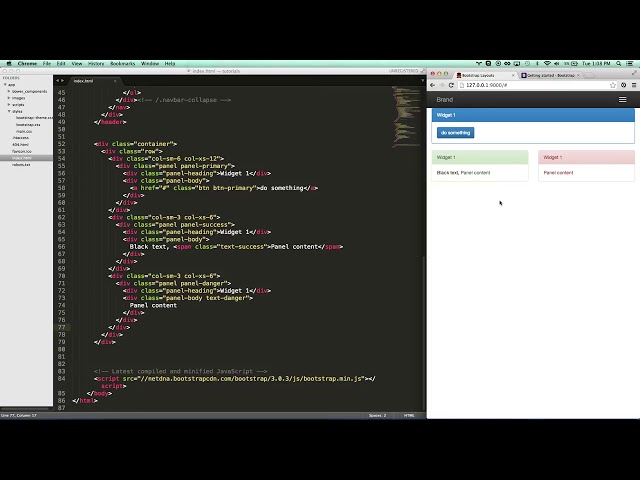Image resolution: width=640 pixels, height=480 pixels.
Task: Select index.html in the sidebar
Action: pos(26,158)
